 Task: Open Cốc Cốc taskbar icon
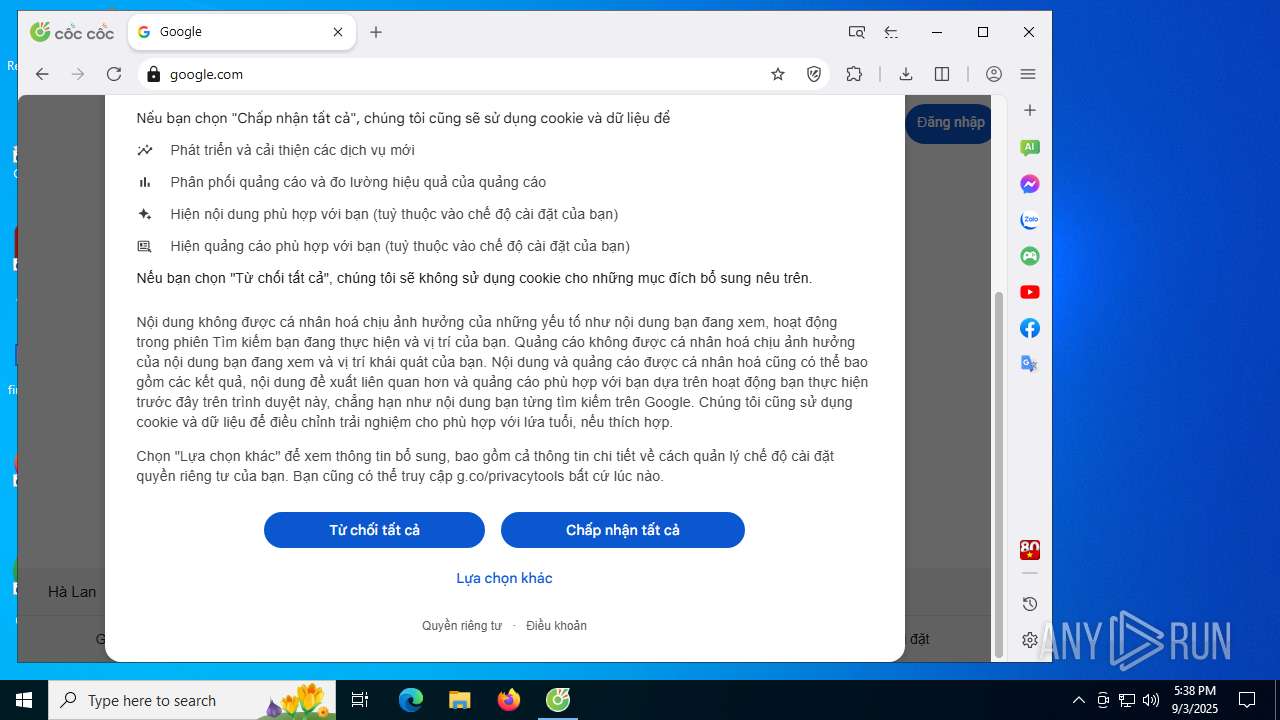click(558, 700)
